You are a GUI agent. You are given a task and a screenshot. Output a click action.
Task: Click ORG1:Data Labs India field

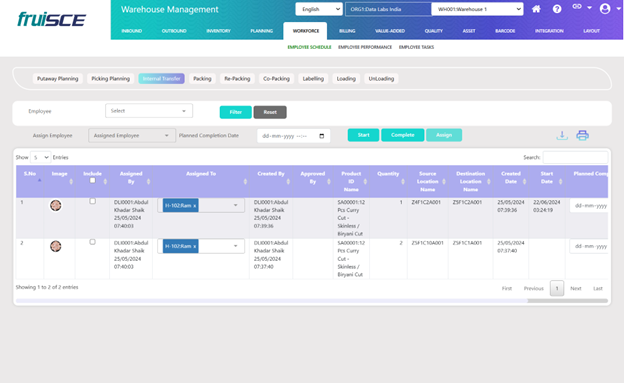(388, 9)
